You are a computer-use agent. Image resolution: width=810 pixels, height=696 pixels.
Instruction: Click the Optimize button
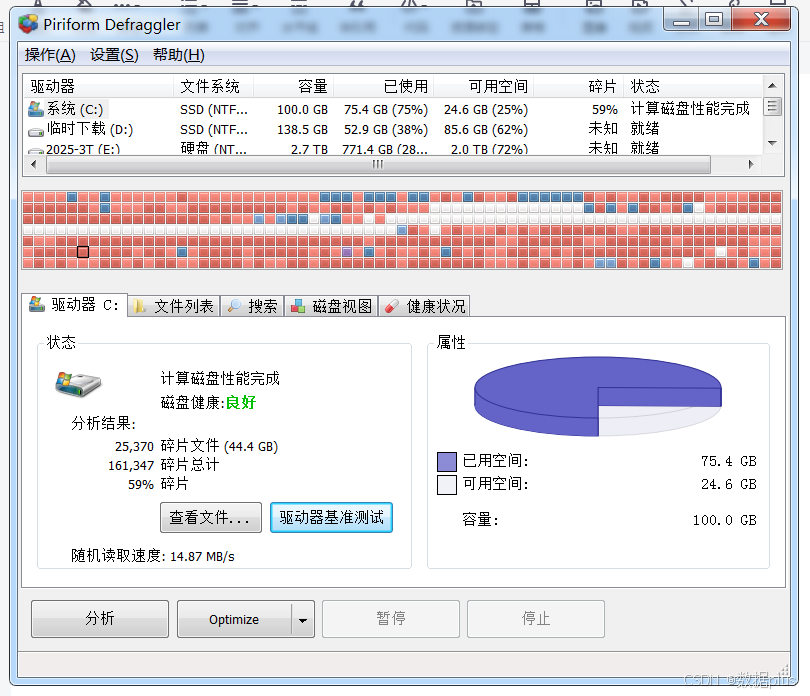pyautogui.click(x=234, y=619)
